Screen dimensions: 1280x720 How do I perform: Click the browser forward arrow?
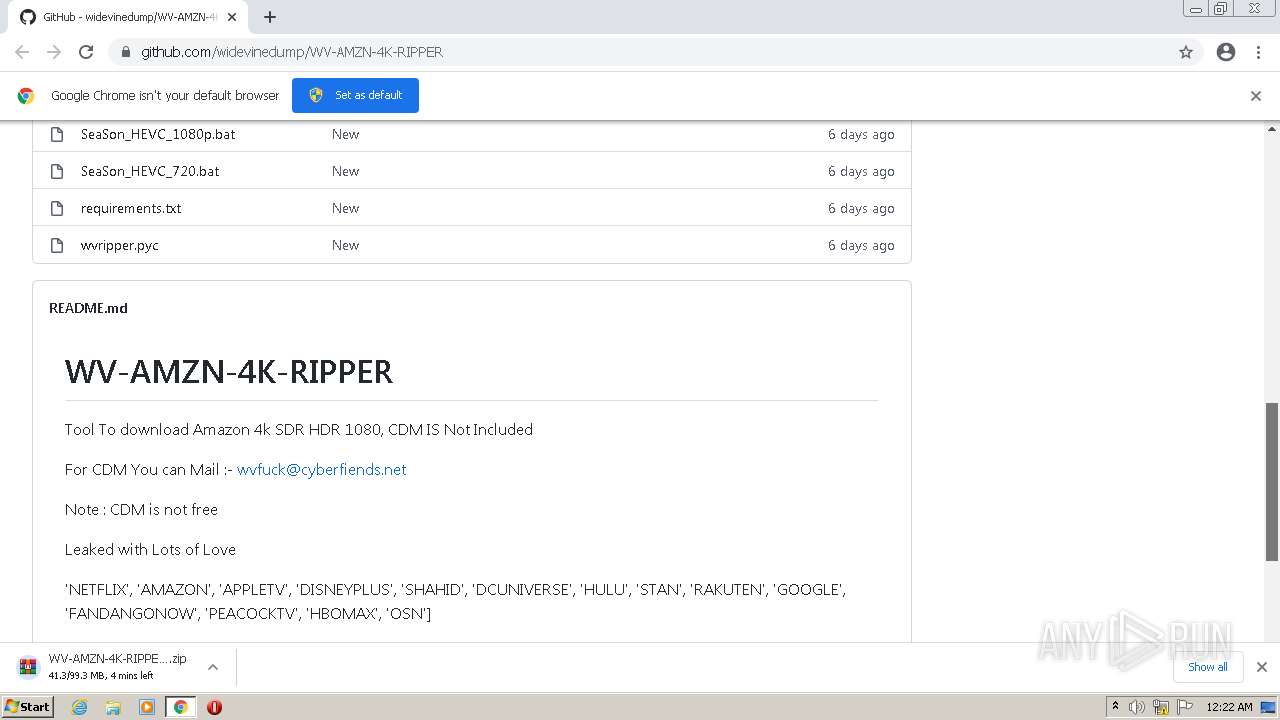coord(54,52)
